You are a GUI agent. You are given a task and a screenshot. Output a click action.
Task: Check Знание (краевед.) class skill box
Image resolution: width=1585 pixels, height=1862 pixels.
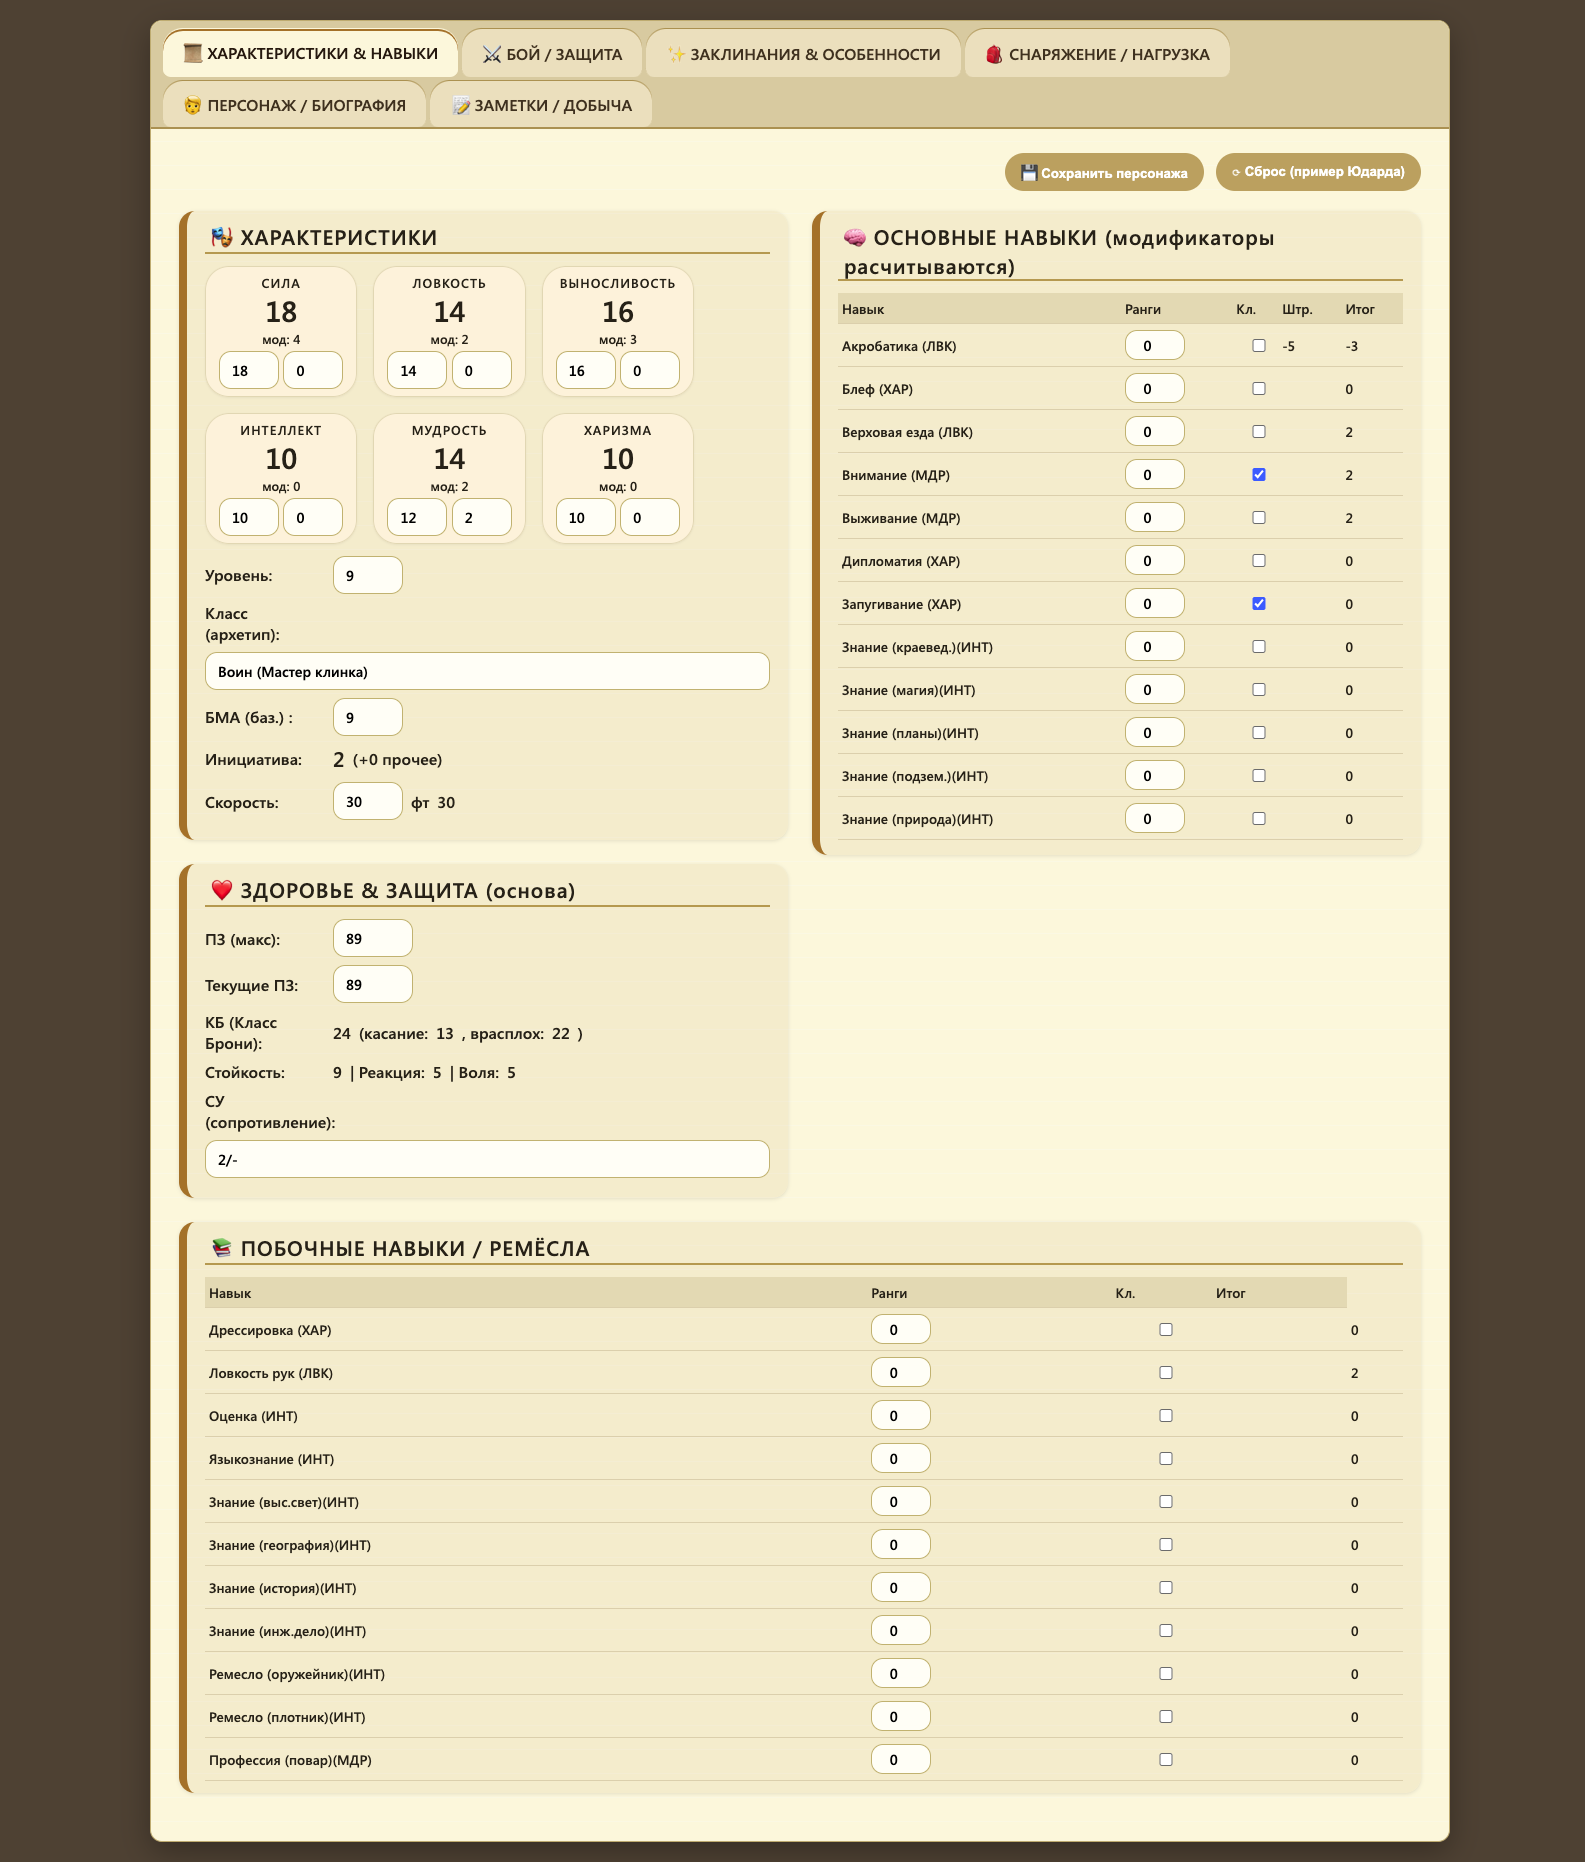point(1259,647)
